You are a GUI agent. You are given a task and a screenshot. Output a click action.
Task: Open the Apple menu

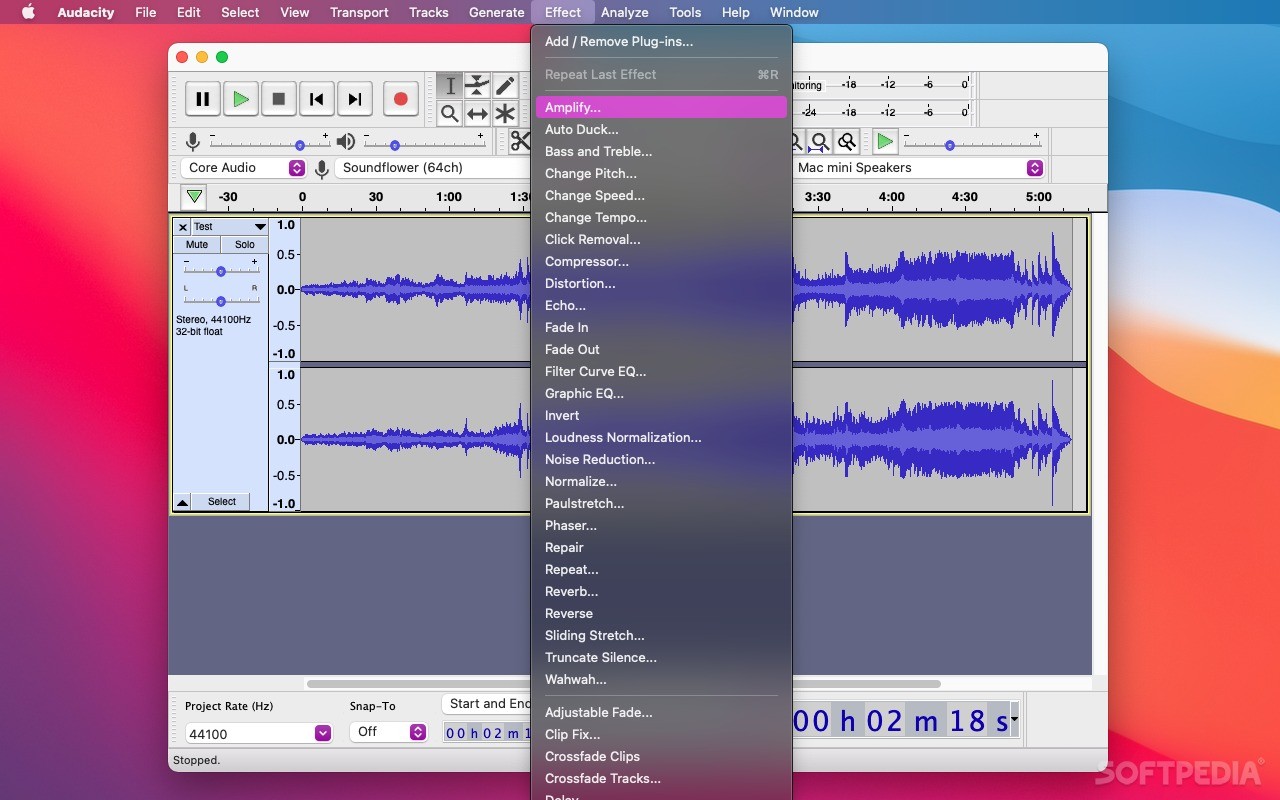(28, 12)
